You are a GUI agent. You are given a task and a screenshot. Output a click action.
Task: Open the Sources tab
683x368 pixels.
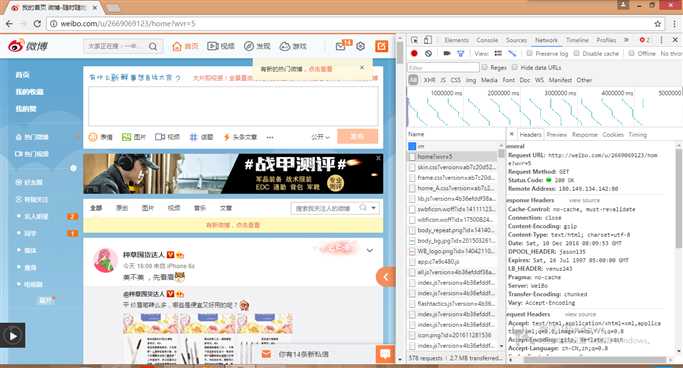click(x=517, y=40)
